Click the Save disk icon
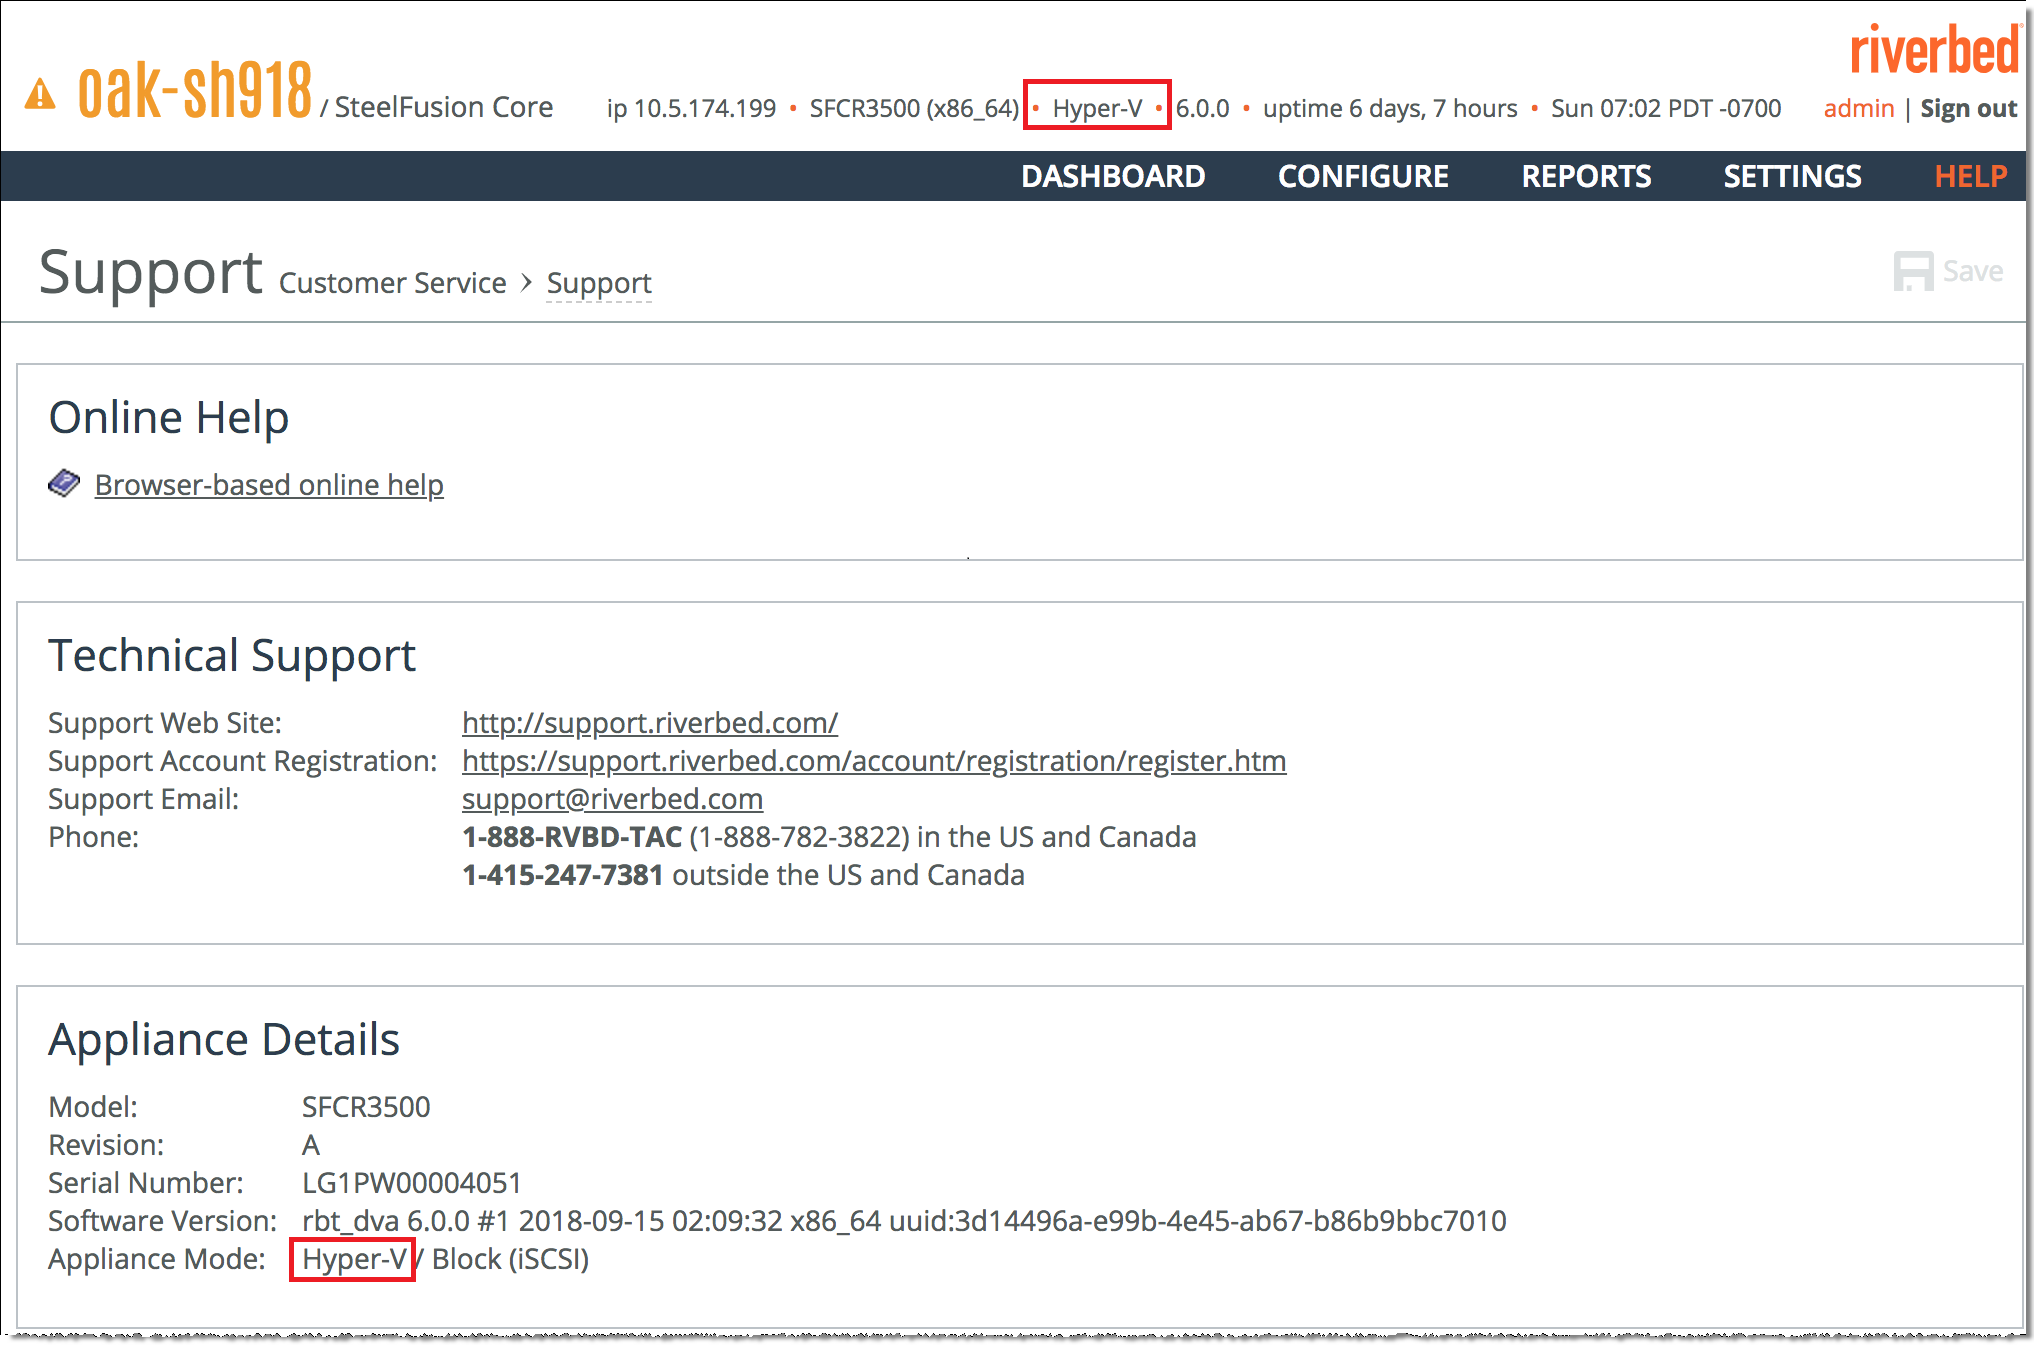The image size is (2034, 1345). coord(1913,271)
